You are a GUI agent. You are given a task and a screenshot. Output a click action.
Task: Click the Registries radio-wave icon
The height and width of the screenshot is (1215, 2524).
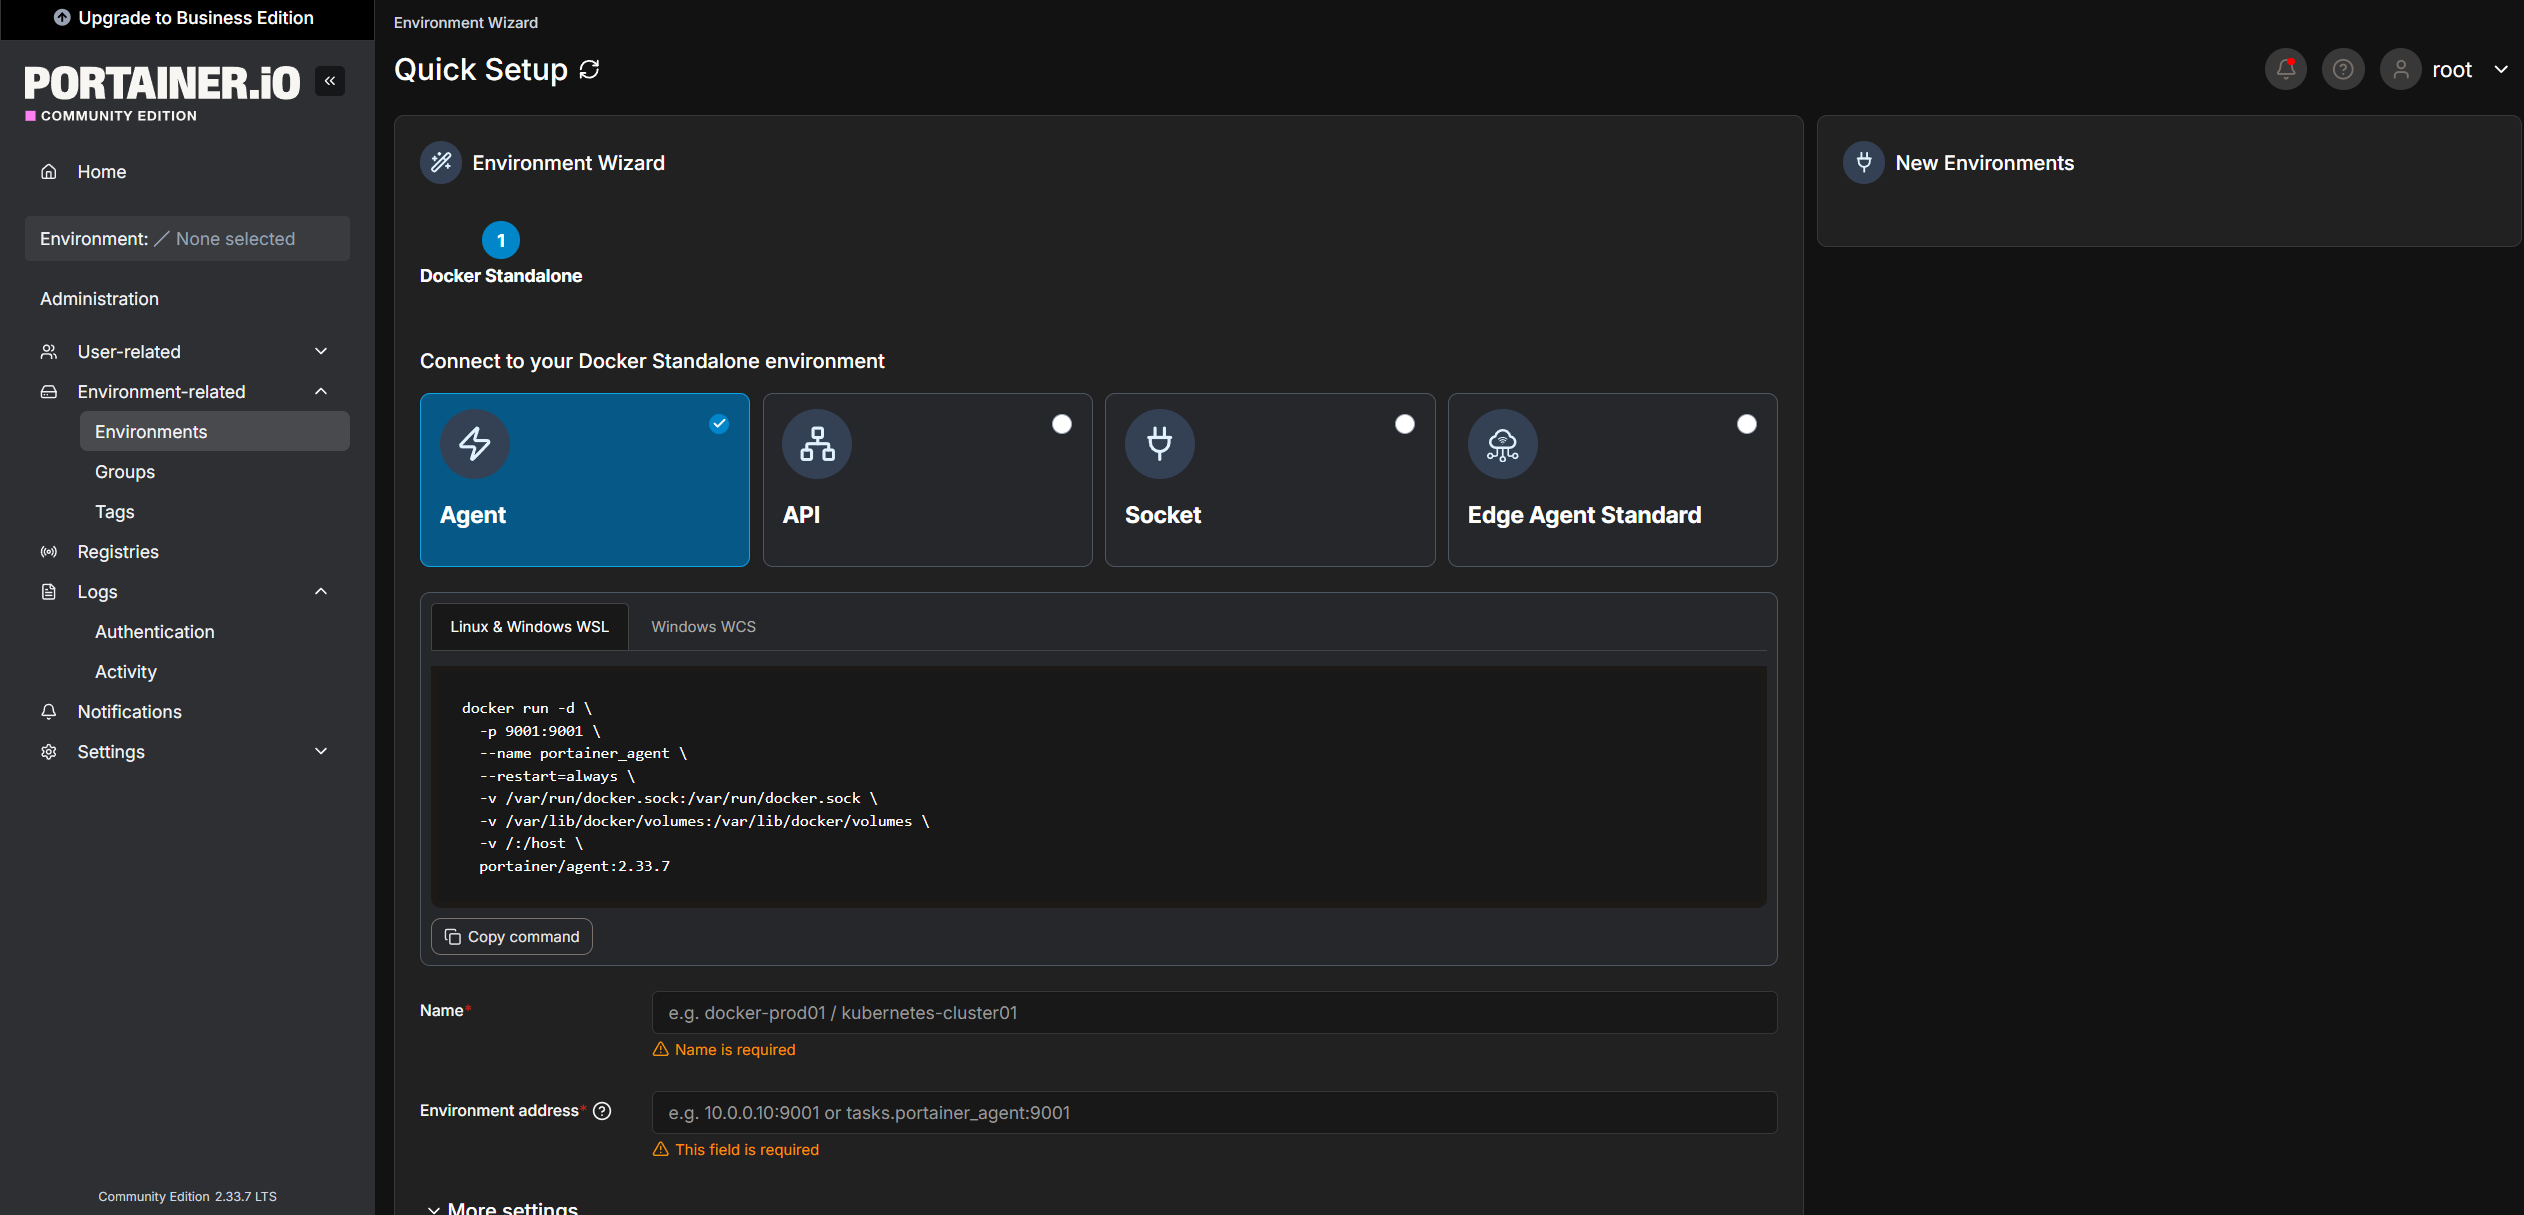click(48, 552)
